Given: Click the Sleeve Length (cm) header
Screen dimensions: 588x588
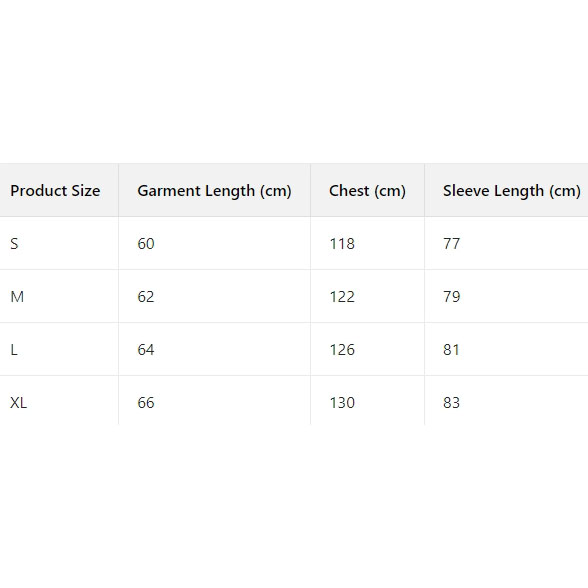Looking at the screenshot, I should pyautogui.click(x=512, y=191).
